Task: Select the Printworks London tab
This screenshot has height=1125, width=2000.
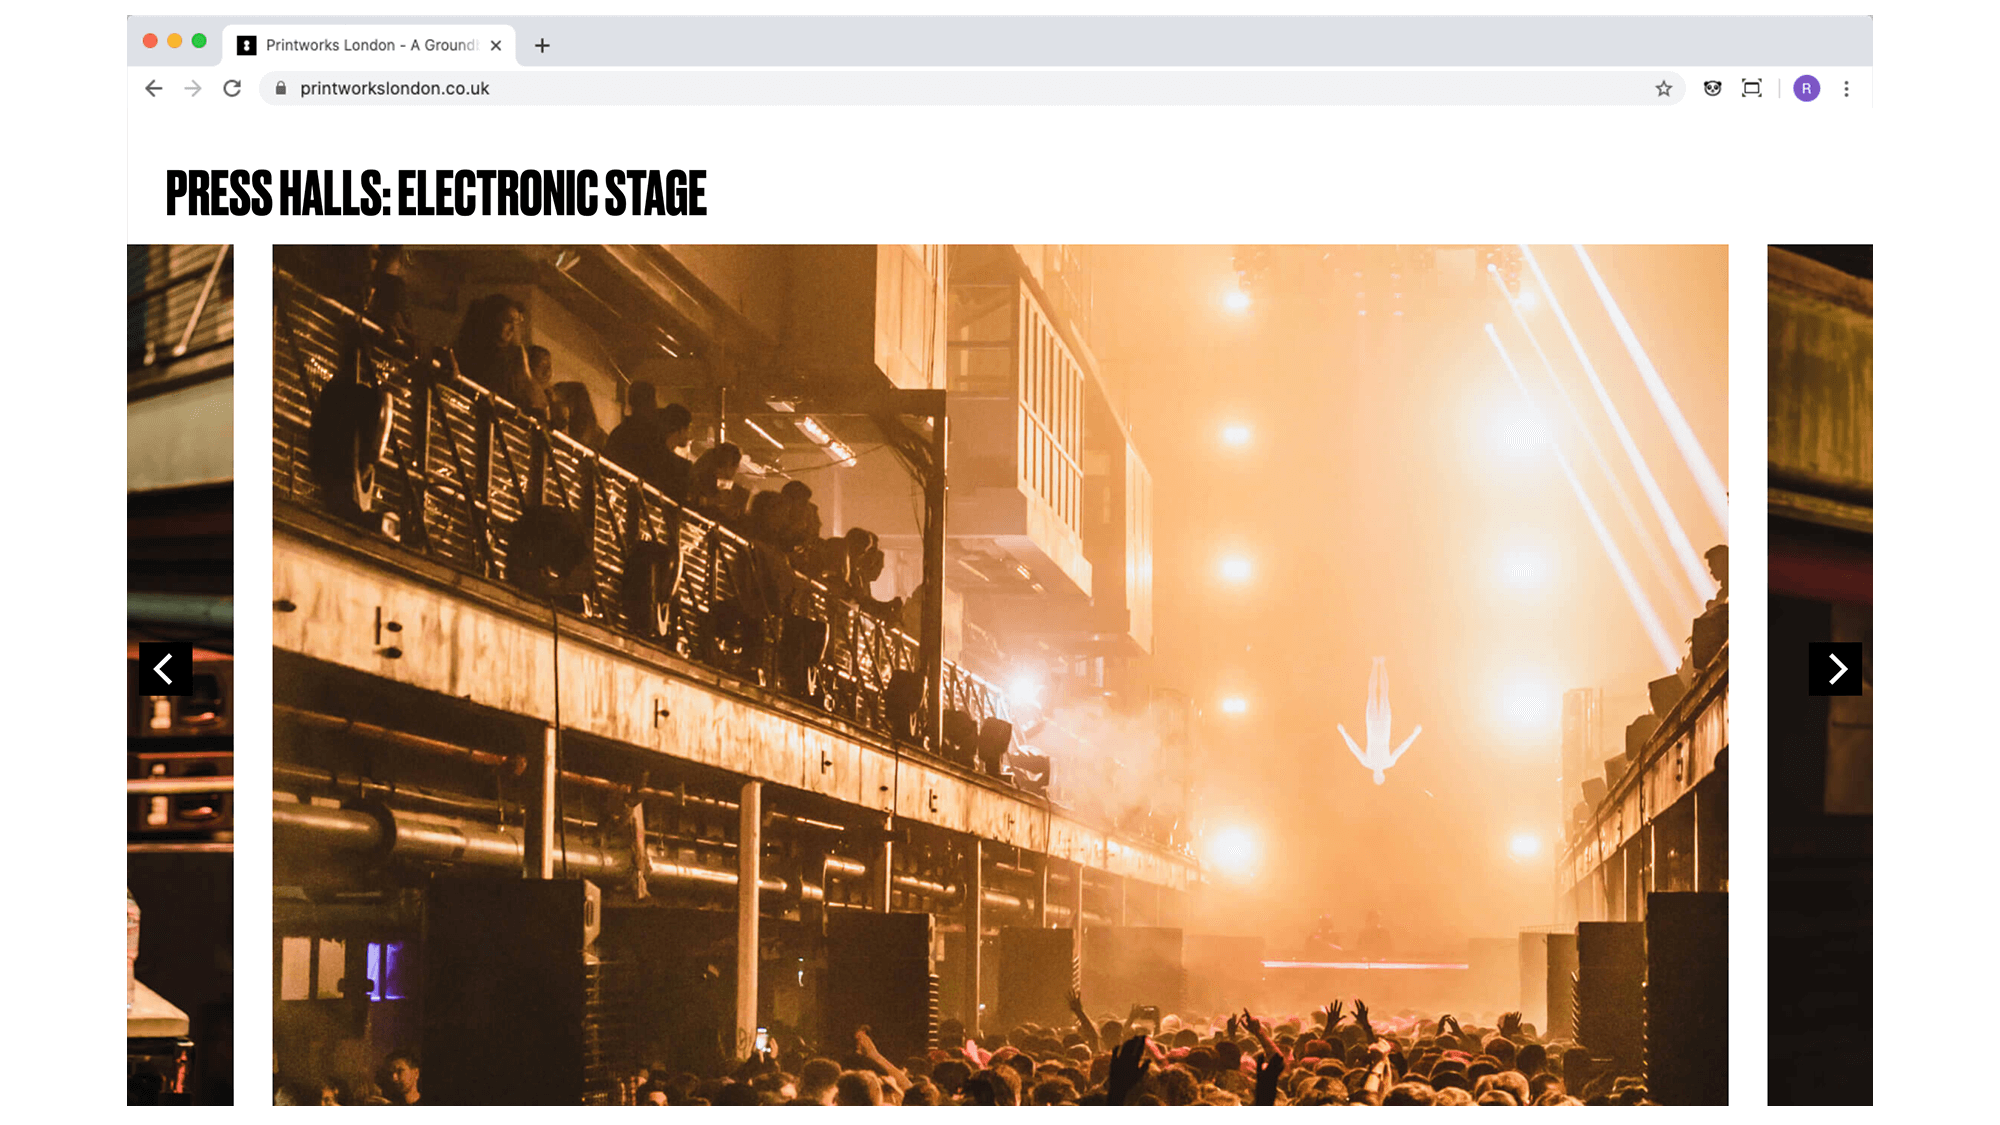Action: (x=369, y=45)
